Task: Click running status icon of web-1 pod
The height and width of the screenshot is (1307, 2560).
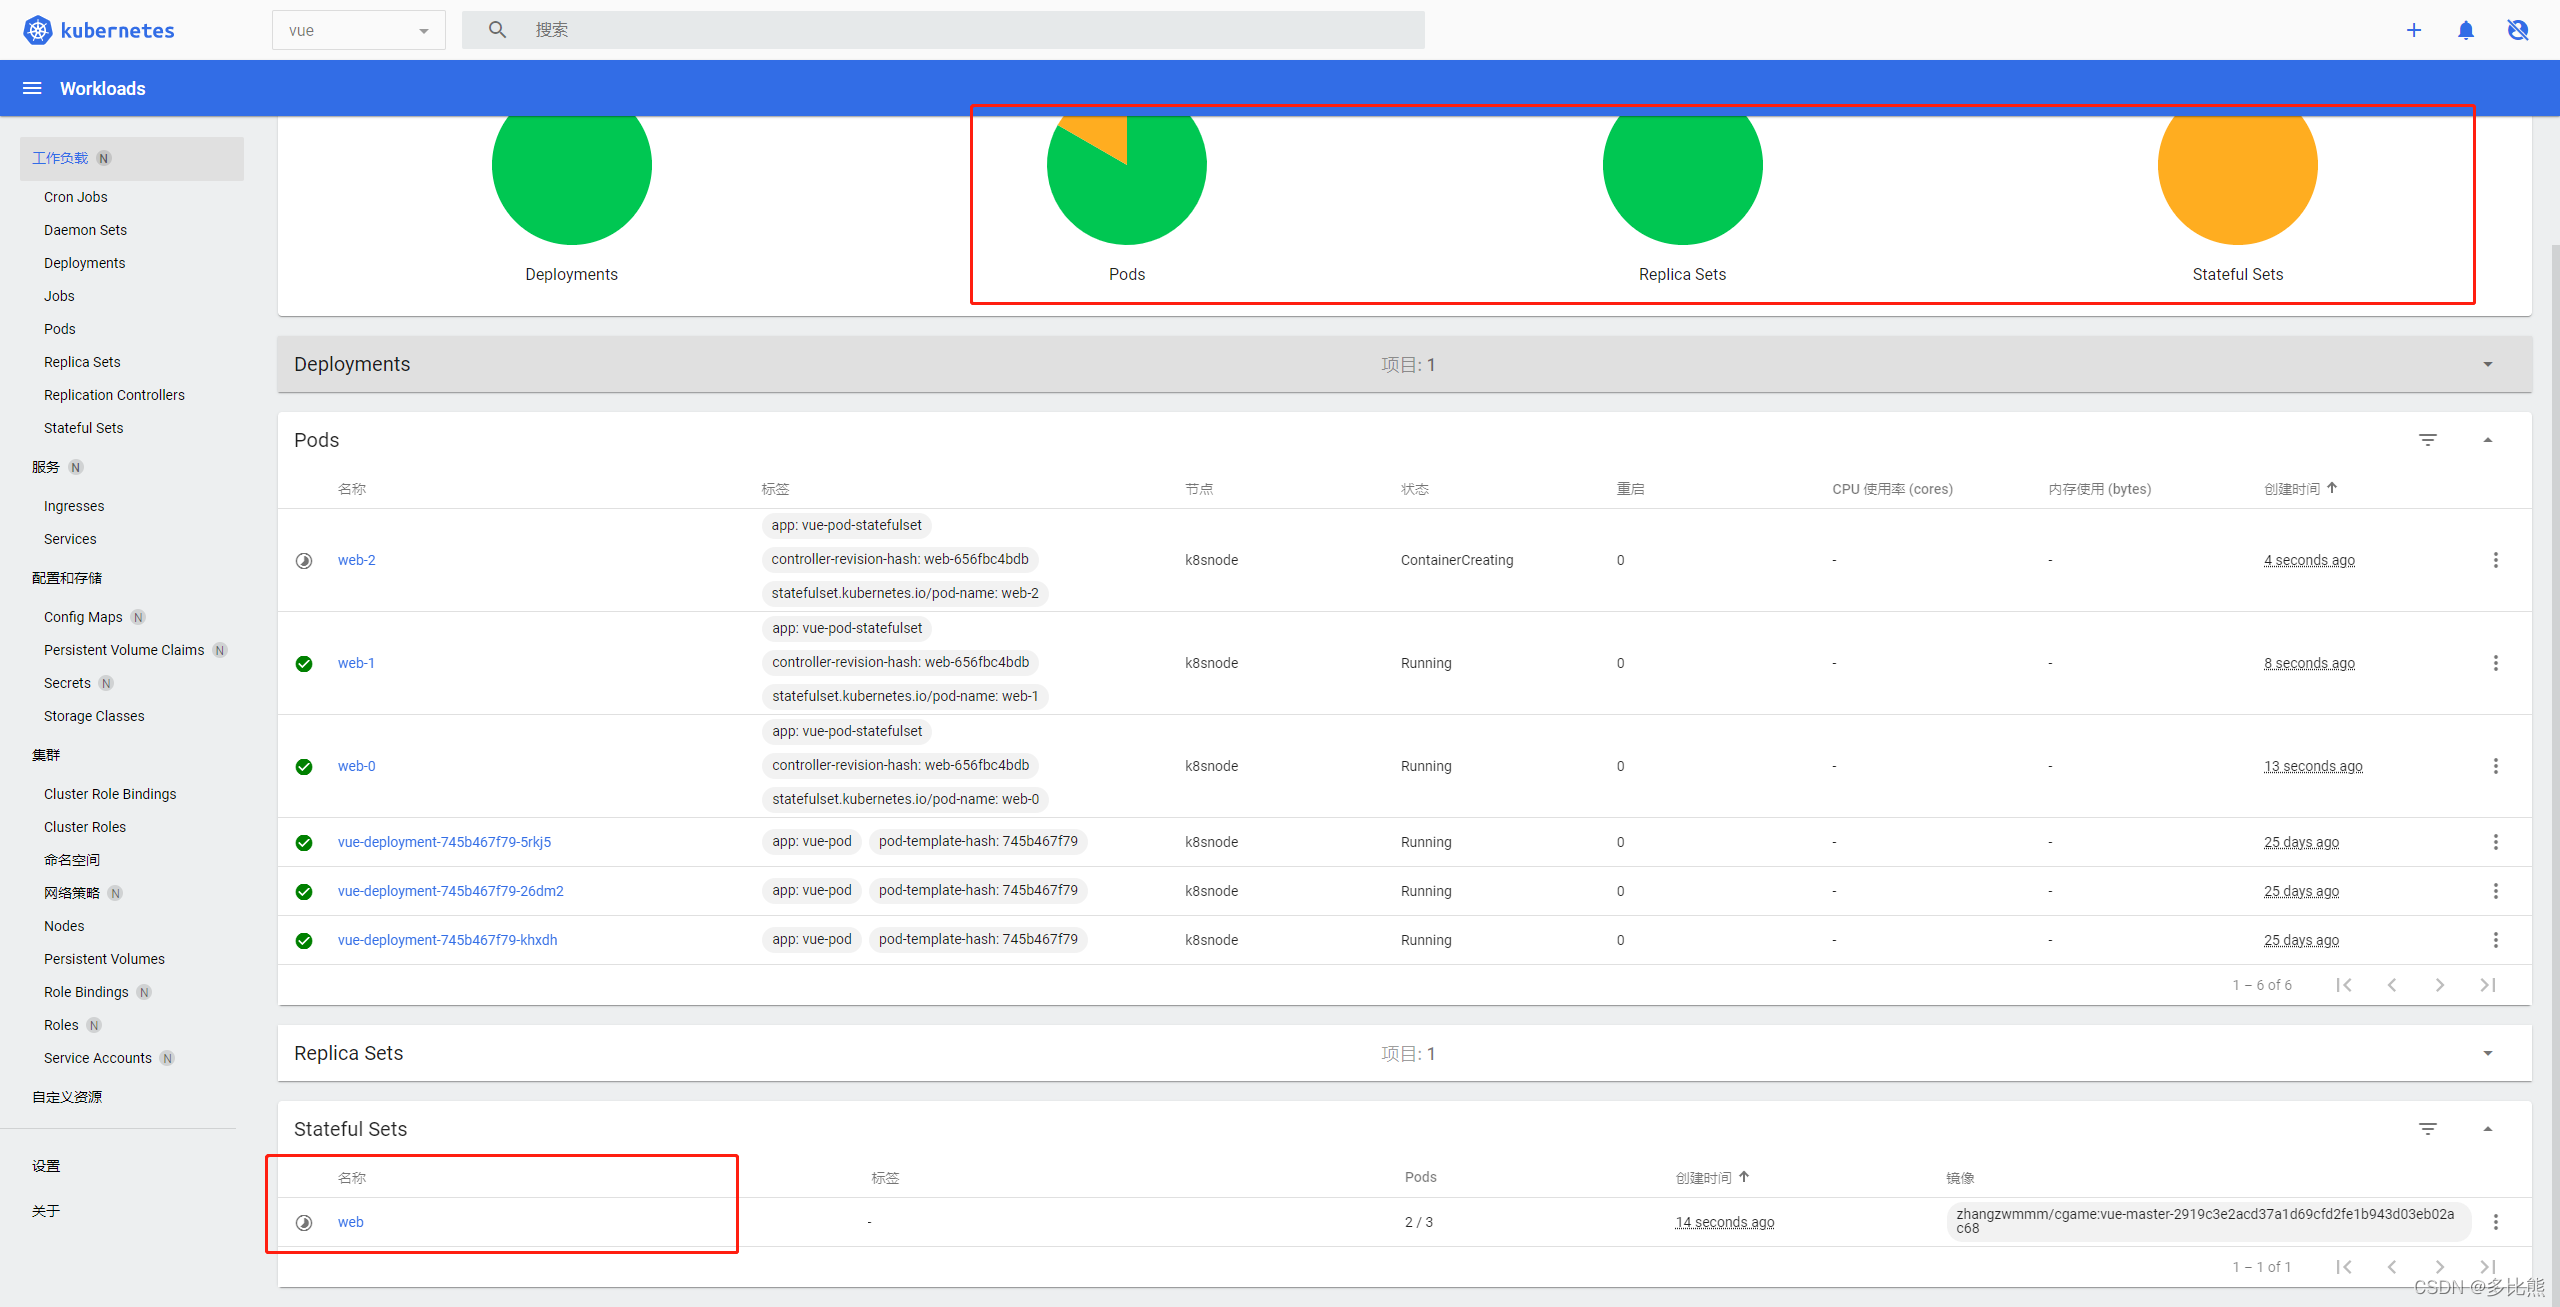Action: click(x=304, y=664)
